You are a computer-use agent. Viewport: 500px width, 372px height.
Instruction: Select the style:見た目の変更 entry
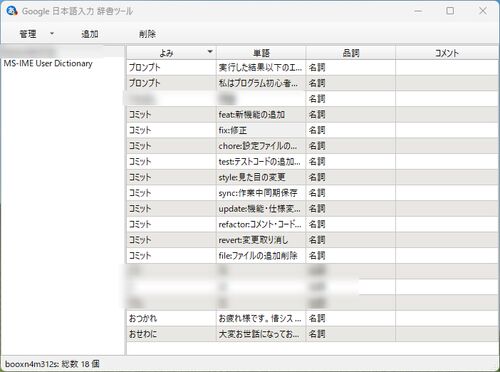(261, 177)
